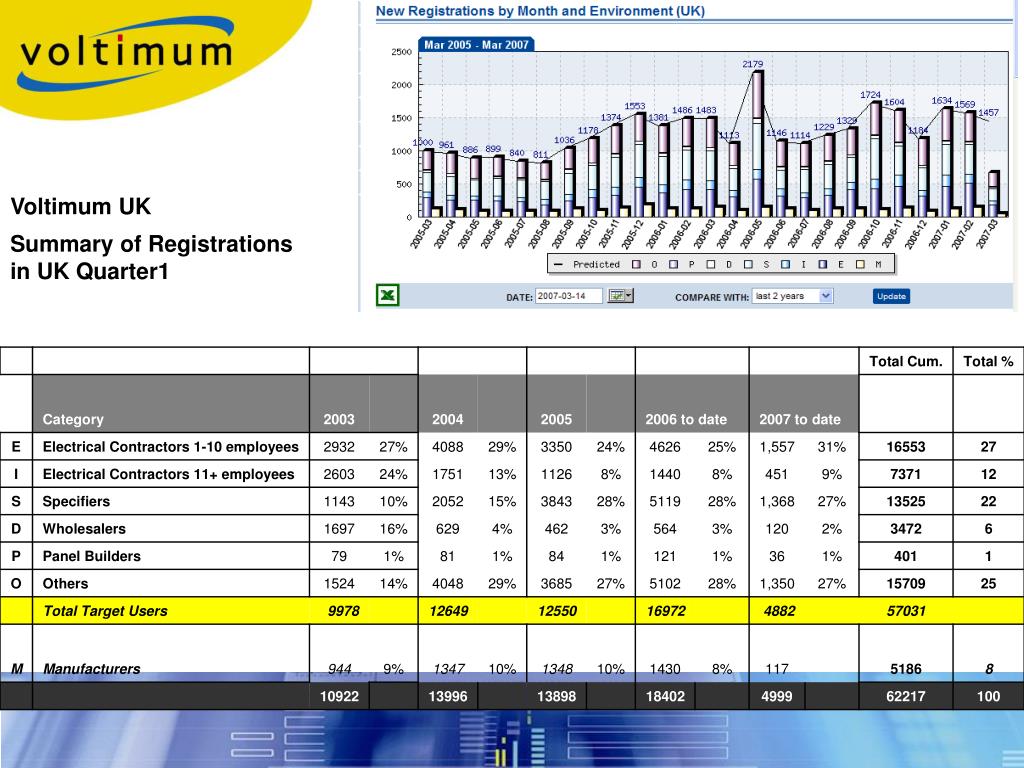The height and width of the screenshot is (768, 1024).
Task: Click the date field showing 2007-03-14
Action: point(568,296)
